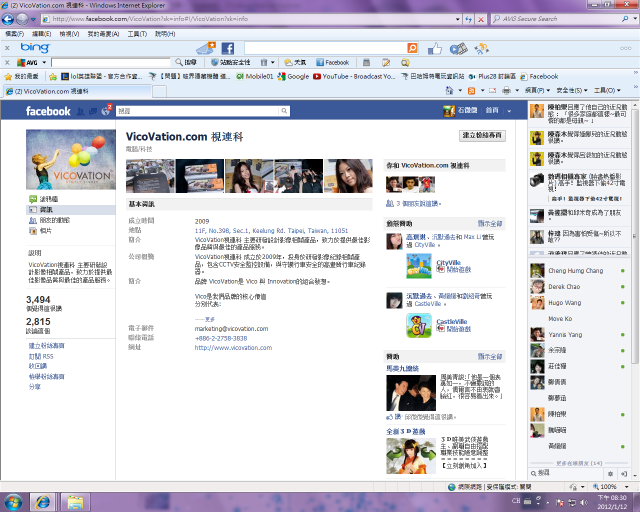Screen dimensions: 640x512
Task: Stop page loading with the red X icon
Action: 481,19
